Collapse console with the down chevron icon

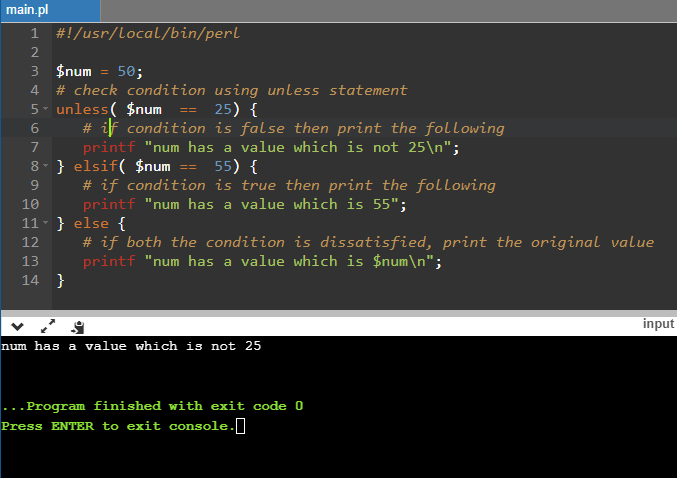pyautogui.click(x=17, y=327)
